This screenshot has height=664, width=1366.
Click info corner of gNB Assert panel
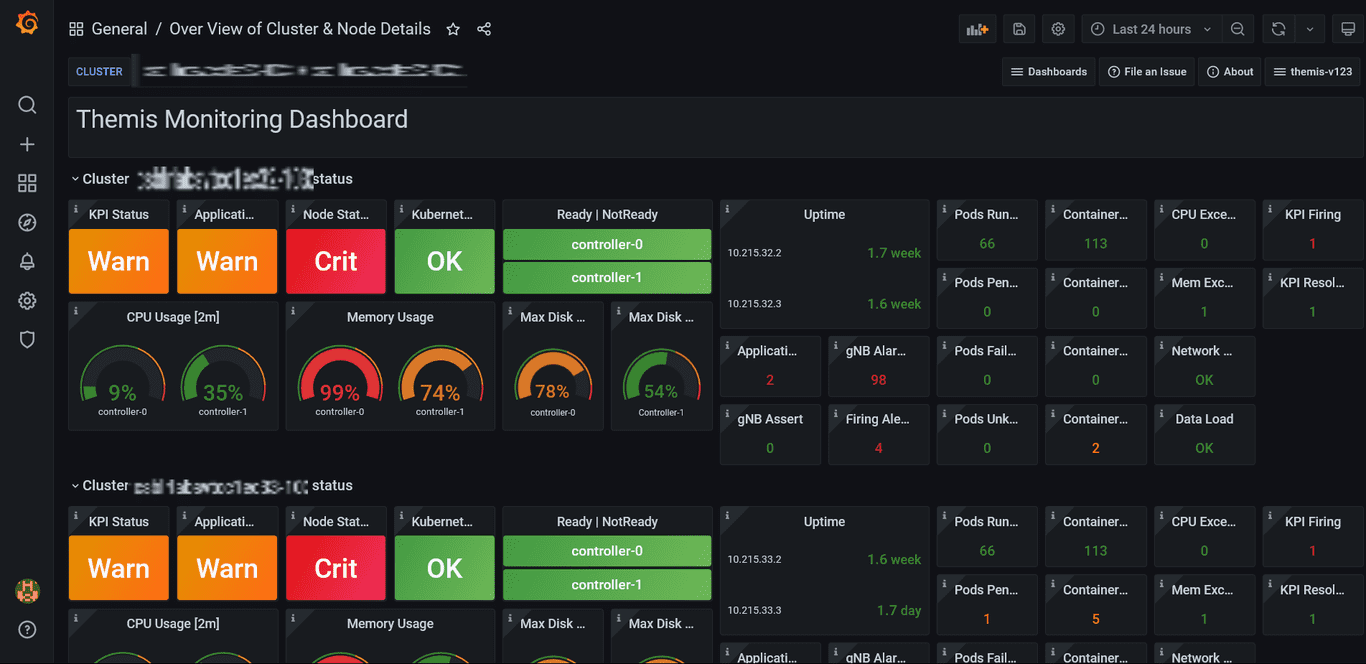[x=727, y=413]
